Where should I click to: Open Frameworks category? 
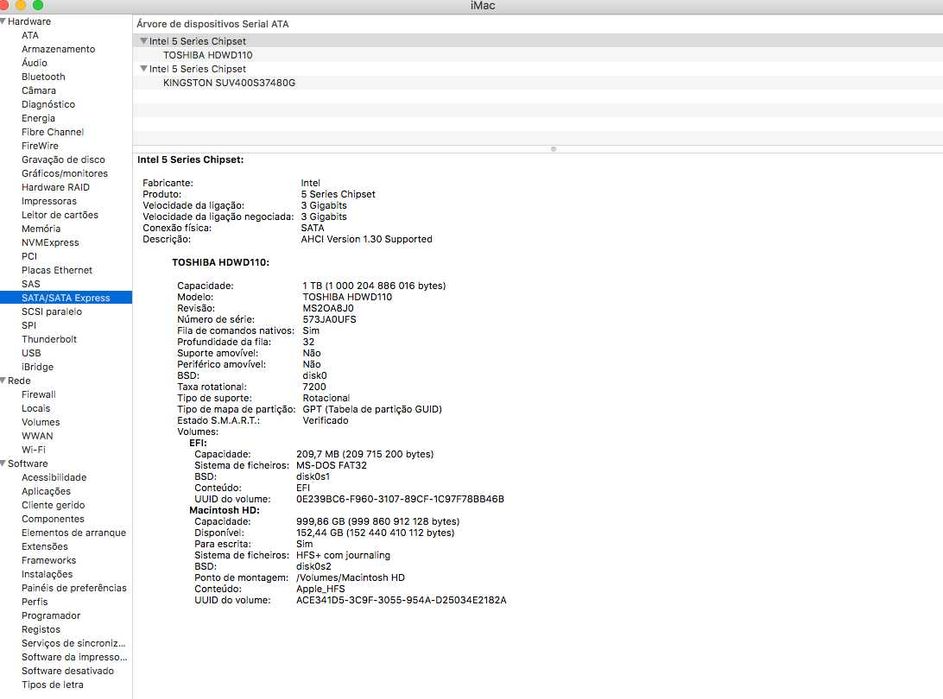(49, 561)
